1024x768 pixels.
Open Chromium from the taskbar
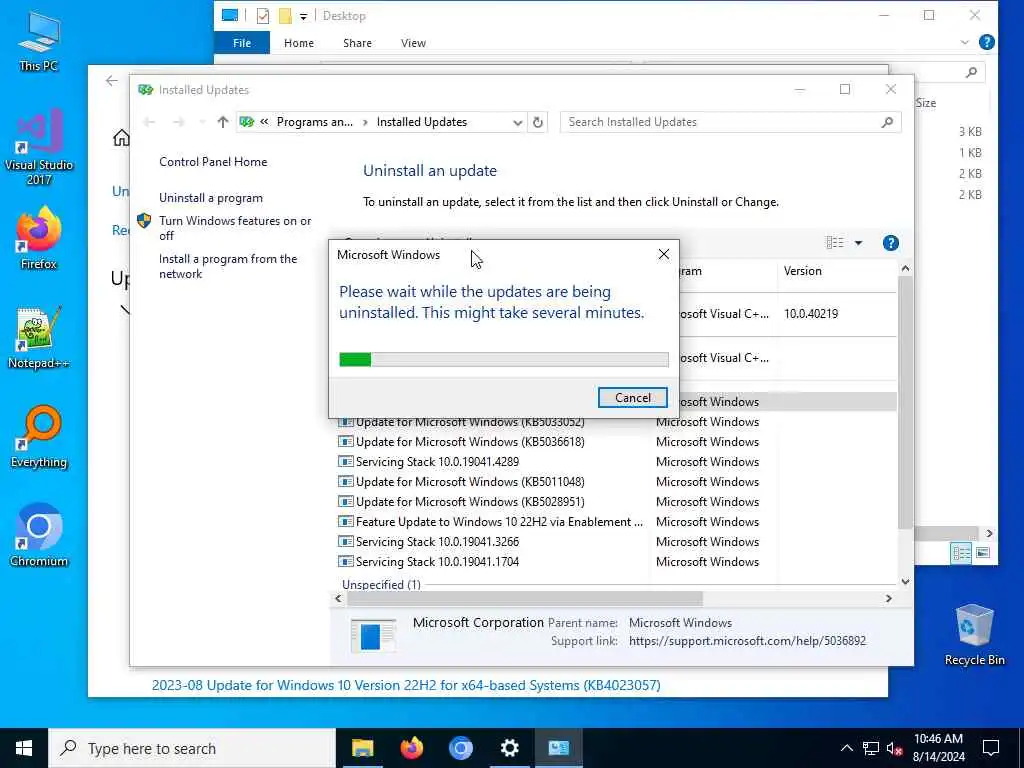point(460,748)
